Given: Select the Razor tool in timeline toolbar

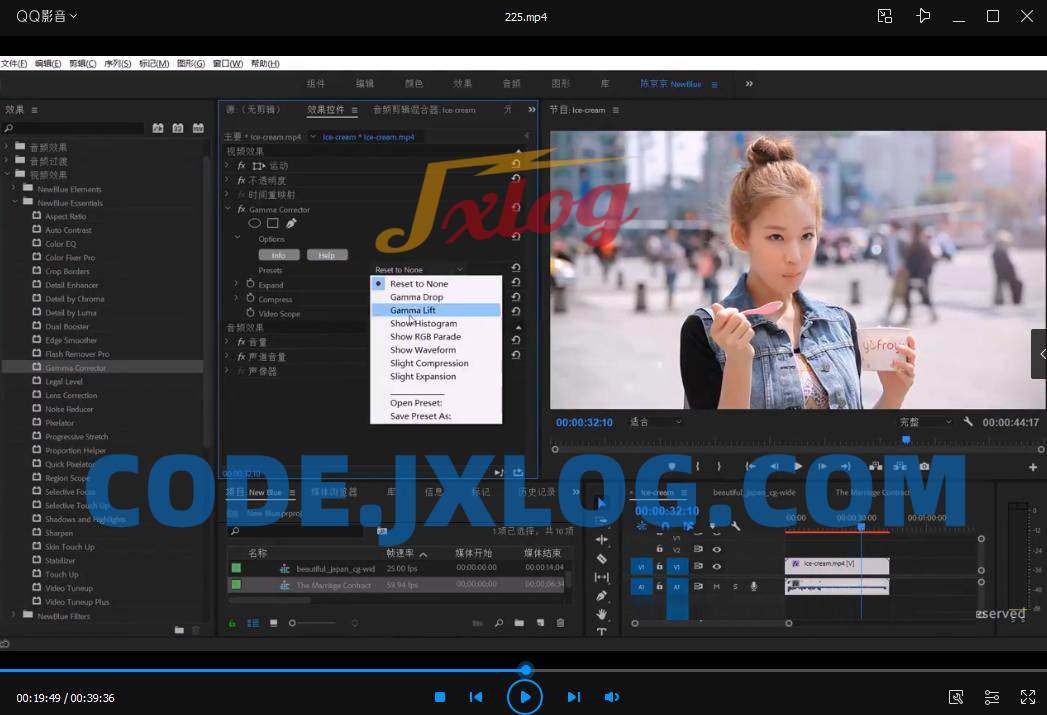Looking at the screenshot, I should [601, 559].
